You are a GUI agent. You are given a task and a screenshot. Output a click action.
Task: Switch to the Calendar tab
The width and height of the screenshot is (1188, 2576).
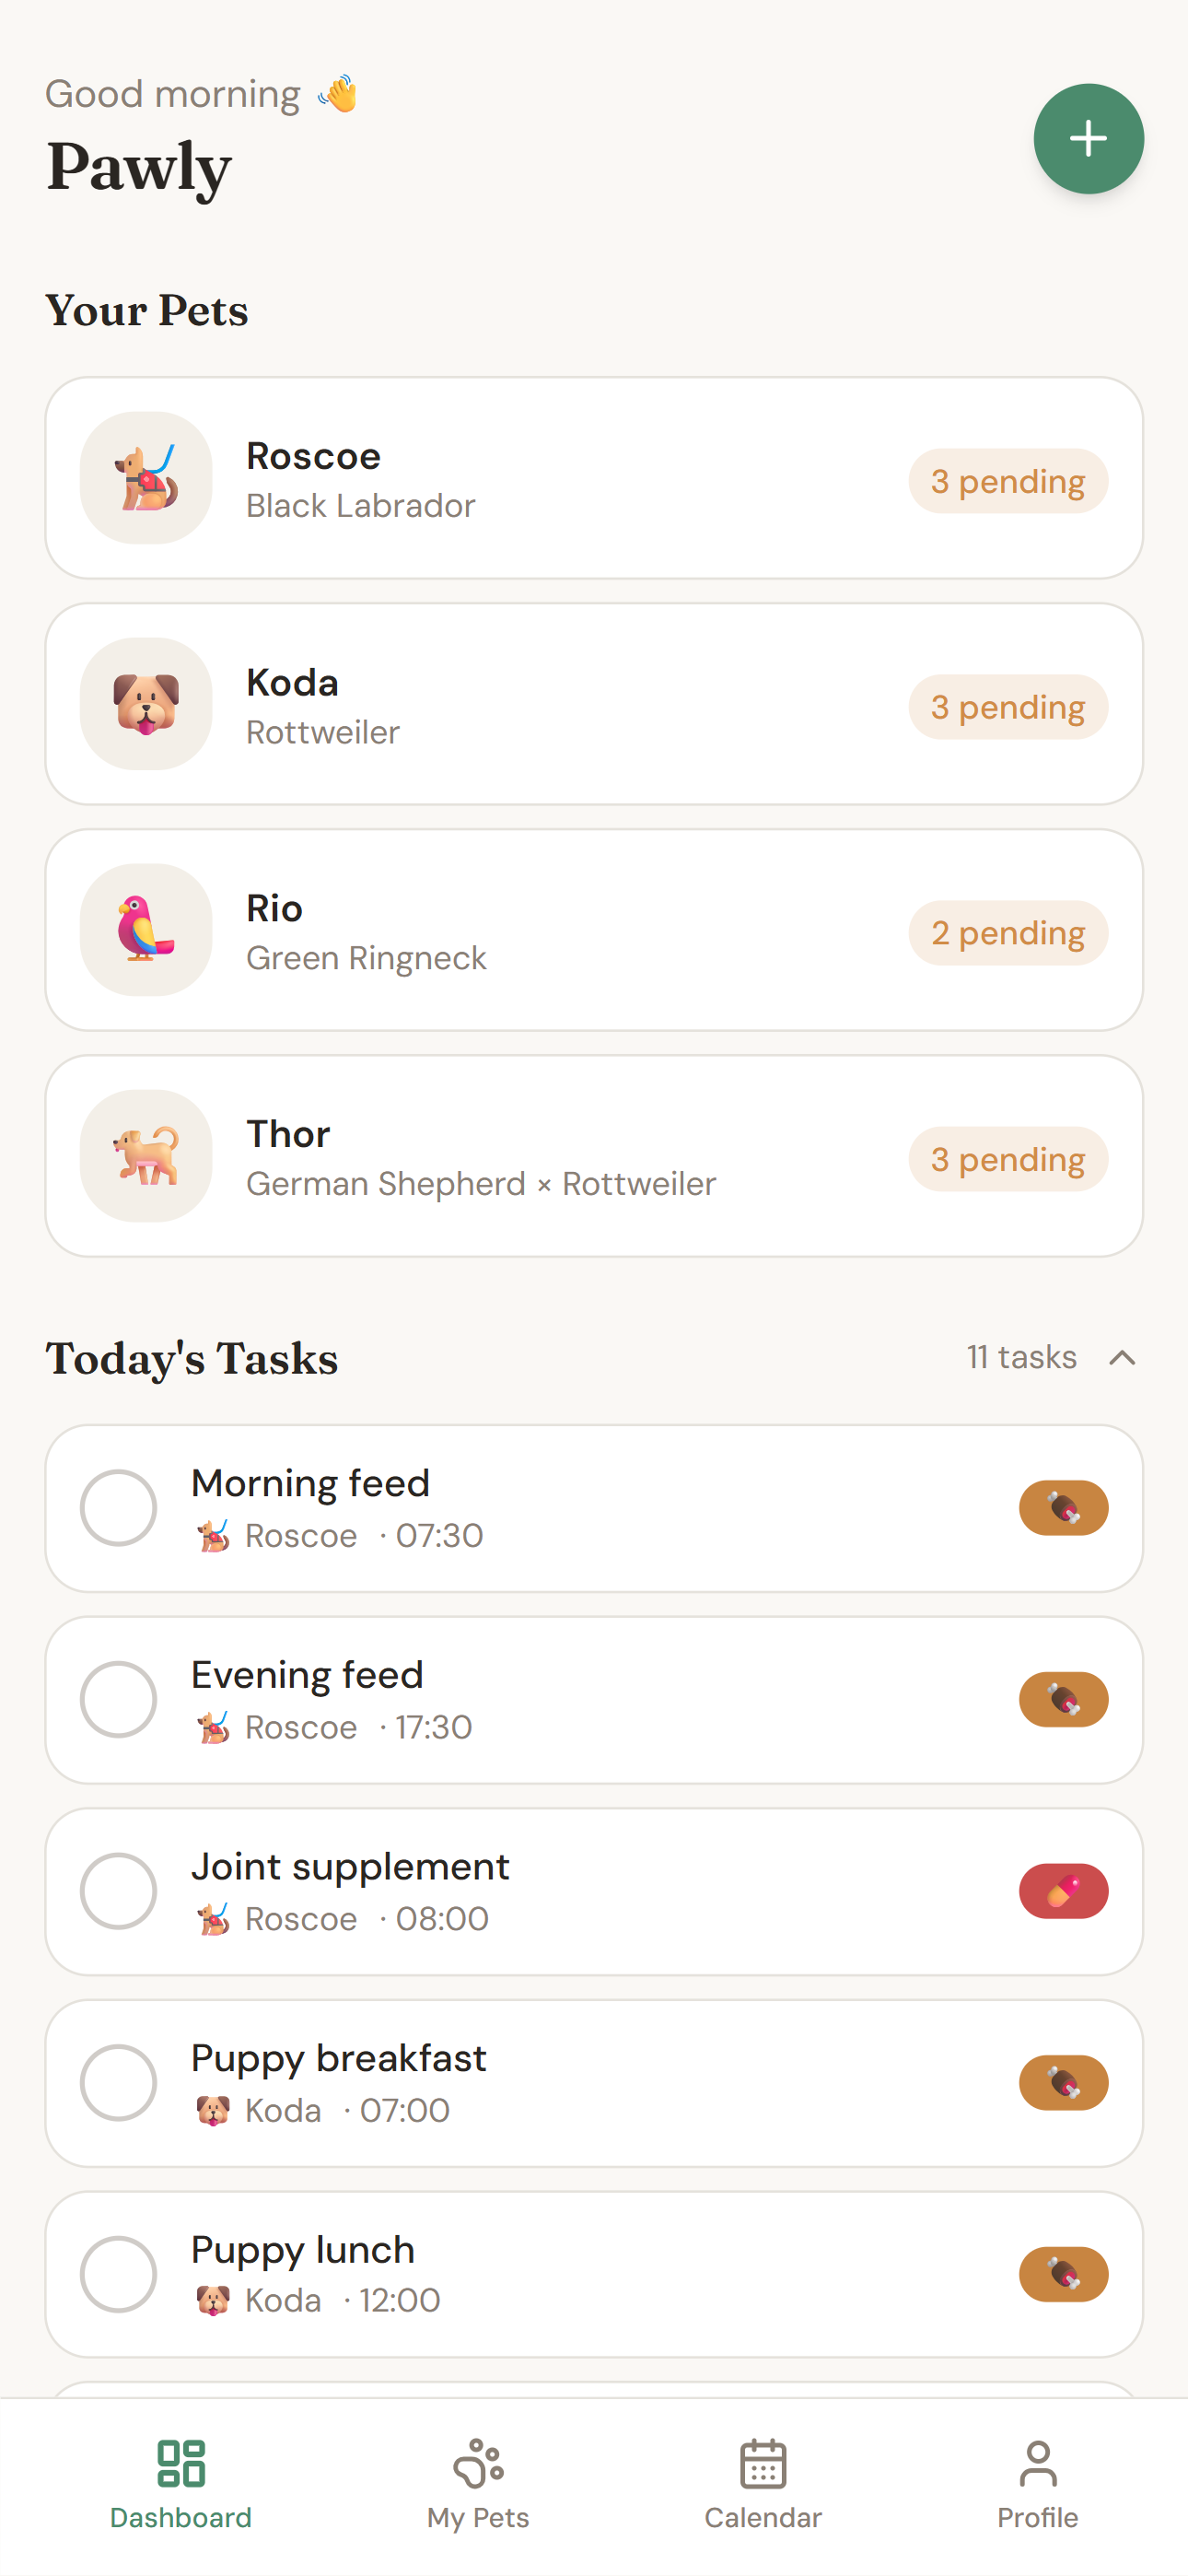coord(763,2484)
